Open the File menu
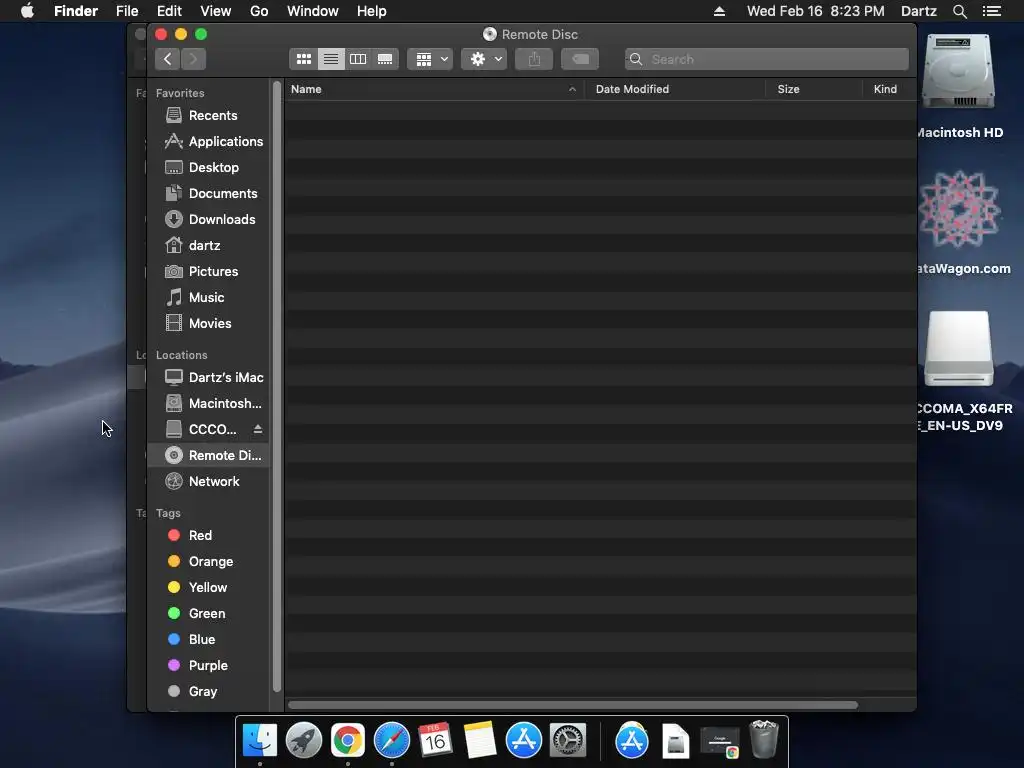The height and width of the screenshot is (768, 1024). pos(127,11)
